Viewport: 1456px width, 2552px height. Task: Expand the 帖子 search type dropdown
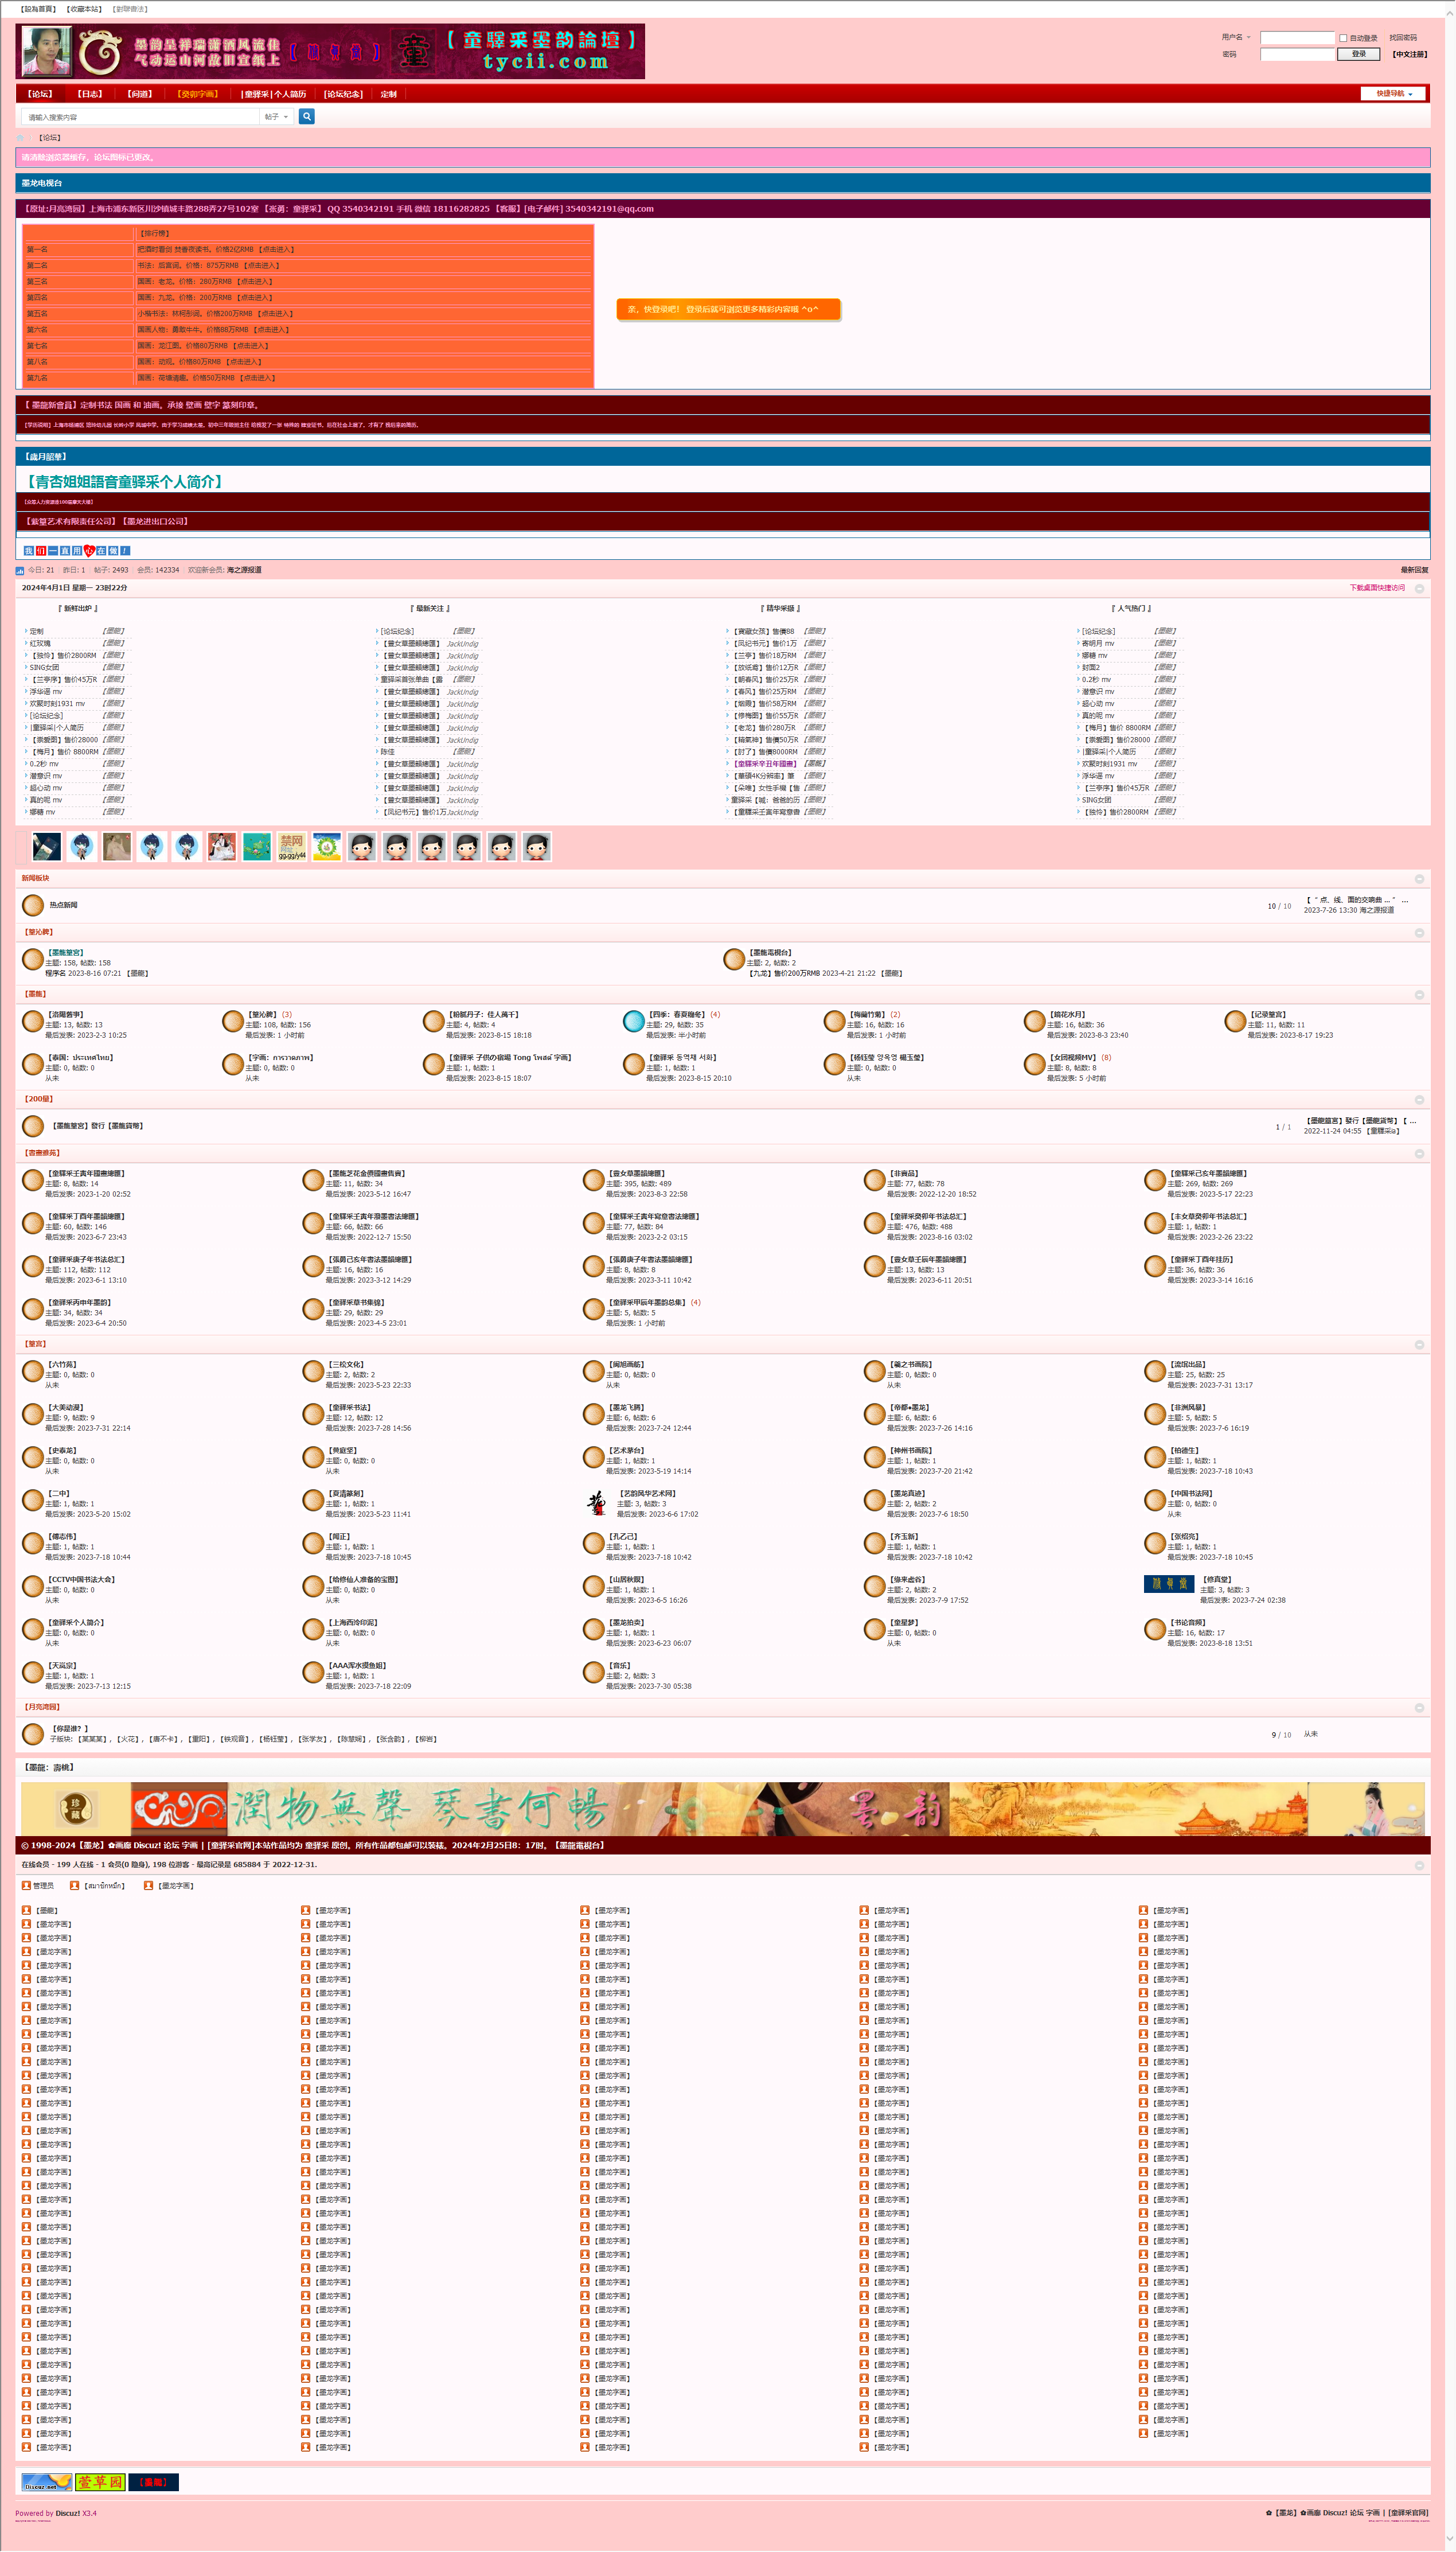click(276, 117)
